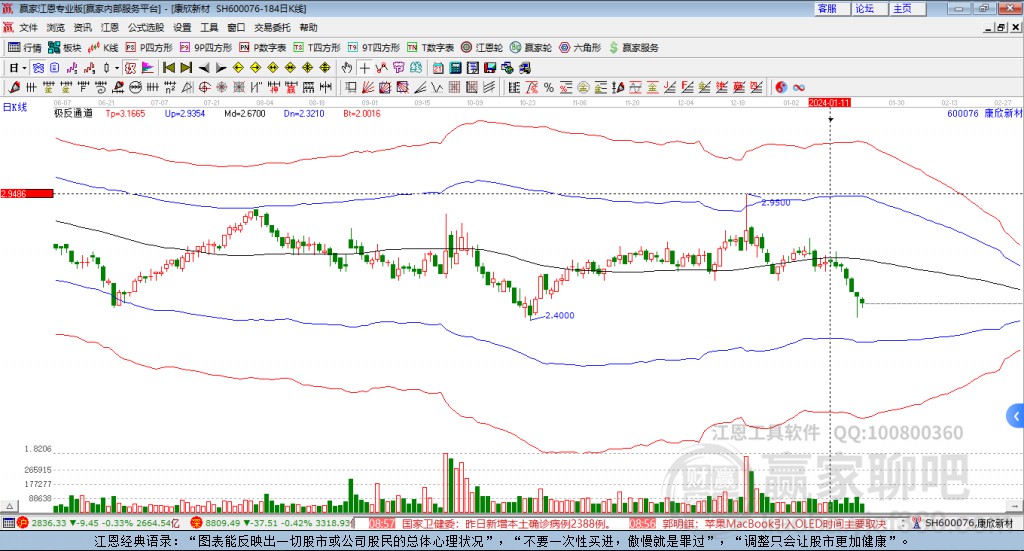Open the calendar date icon
The image size is (1024, 551).
438,68
